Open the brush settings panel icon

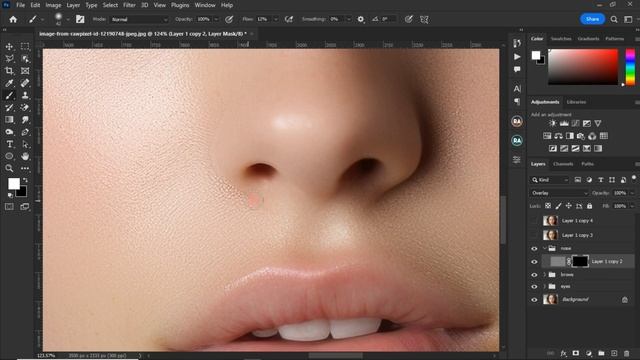pos(80,19)
